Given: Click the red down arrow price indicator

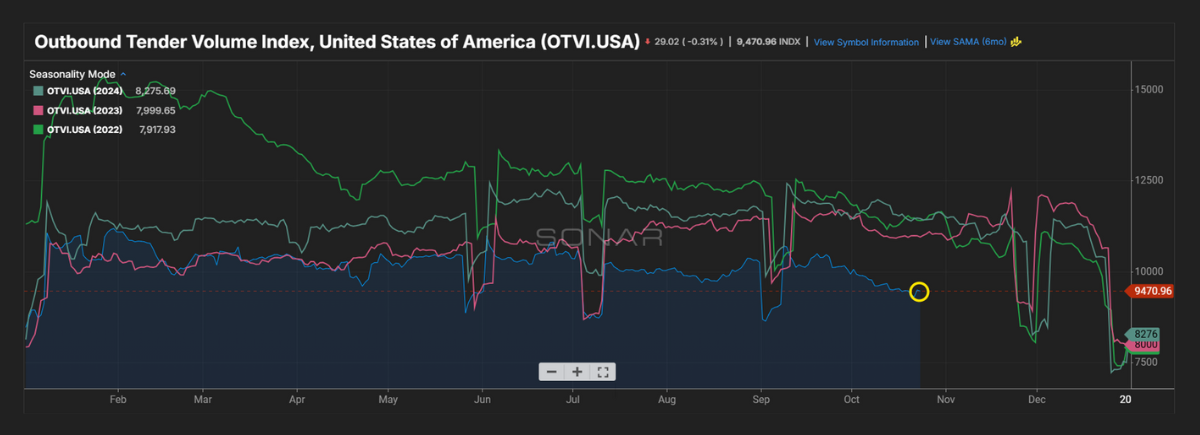Looking at the screenshot, I should coord(648,42).
